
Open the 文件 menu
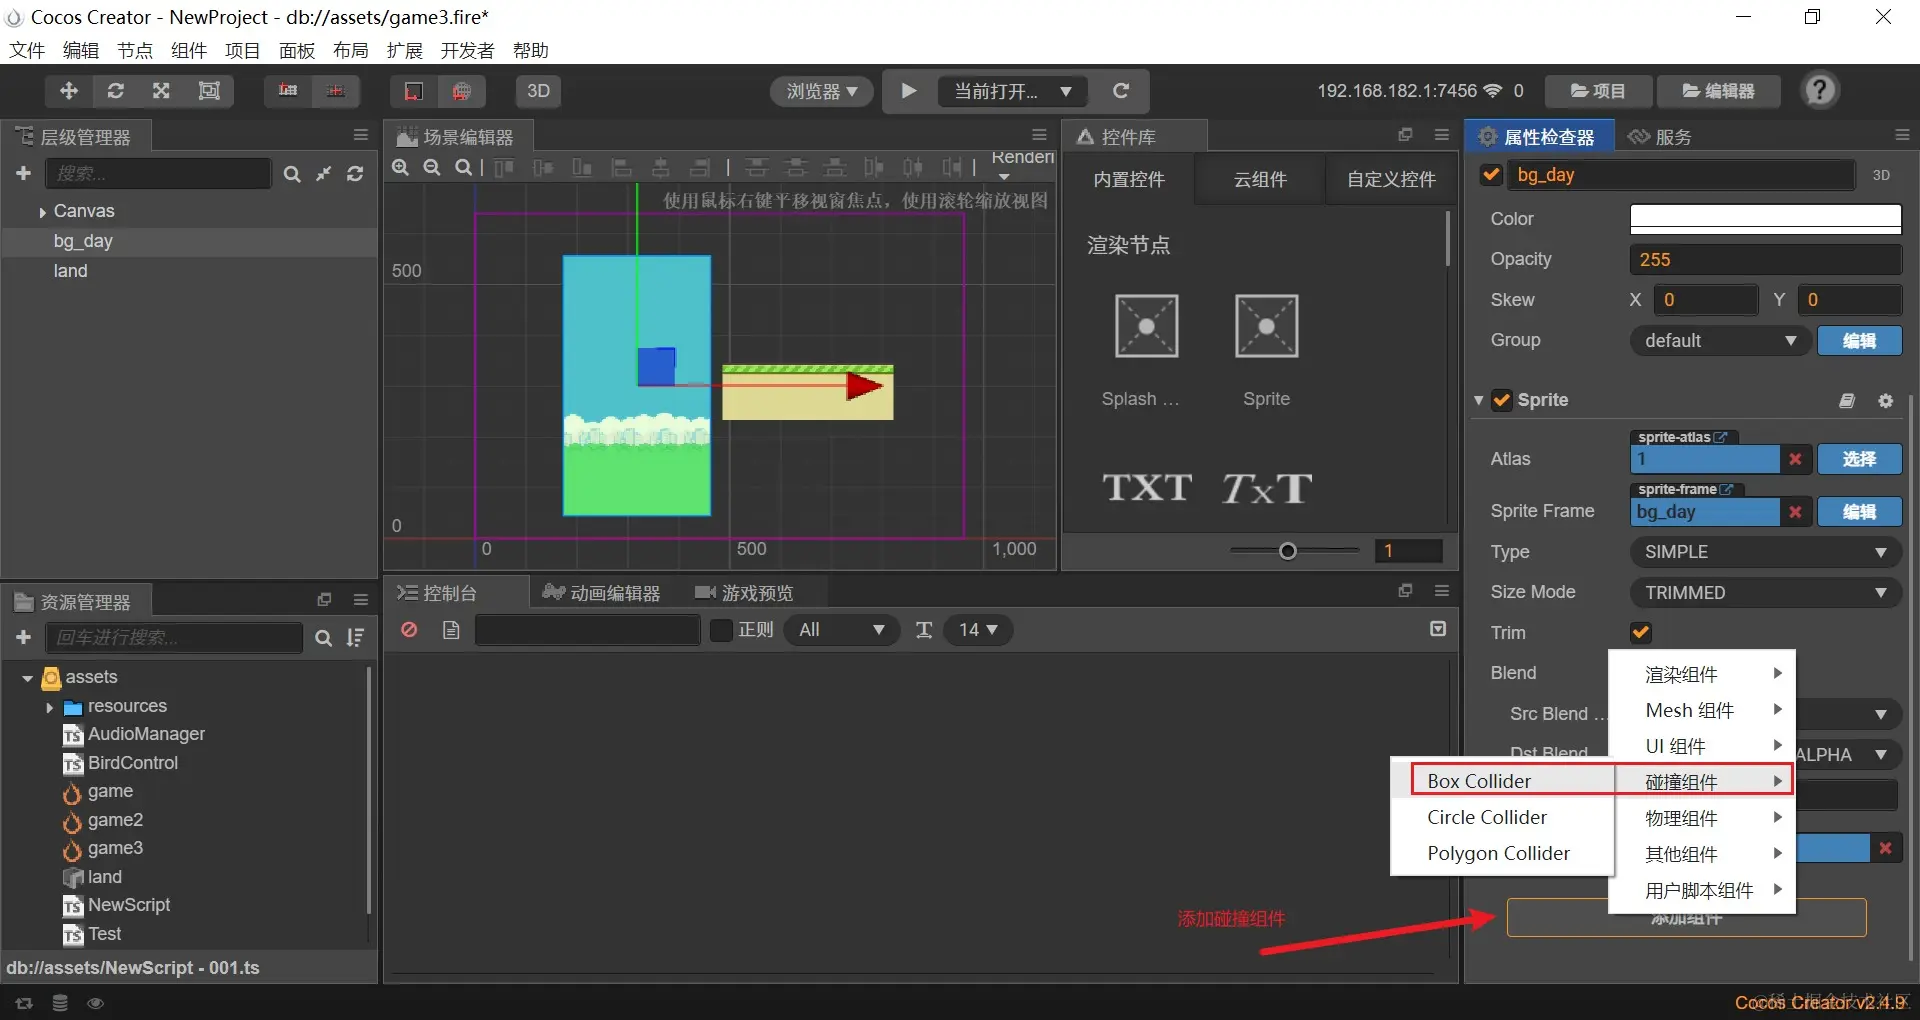27,50
